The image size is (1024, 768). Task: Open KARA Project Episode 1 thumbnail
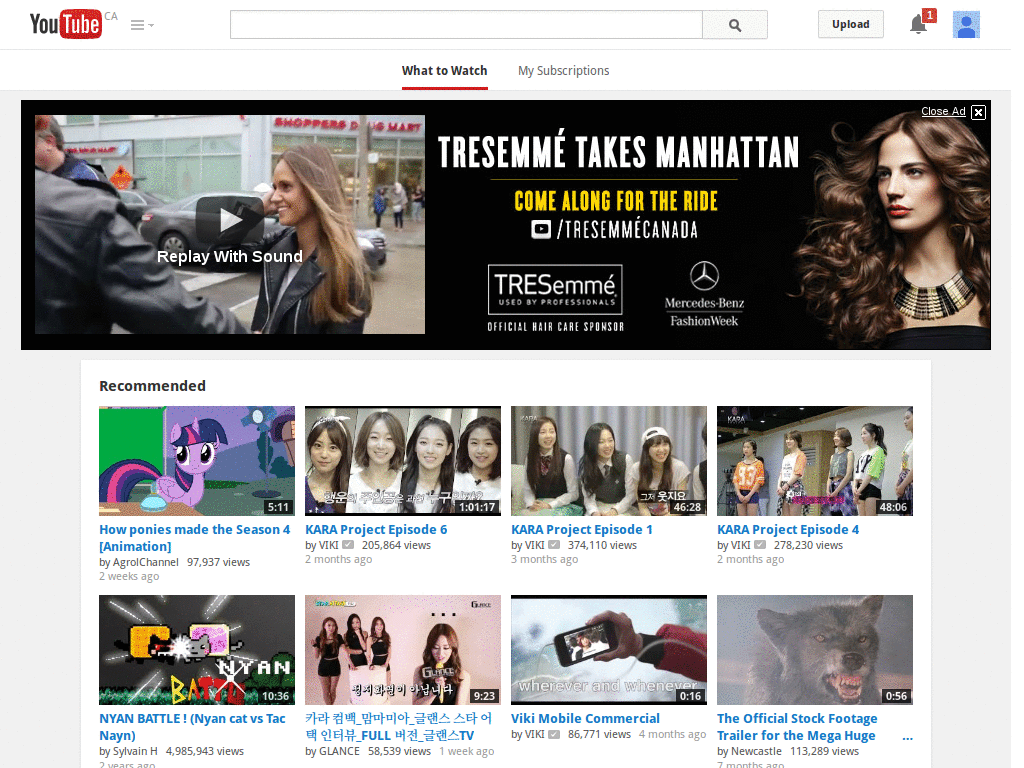(609, 461)
